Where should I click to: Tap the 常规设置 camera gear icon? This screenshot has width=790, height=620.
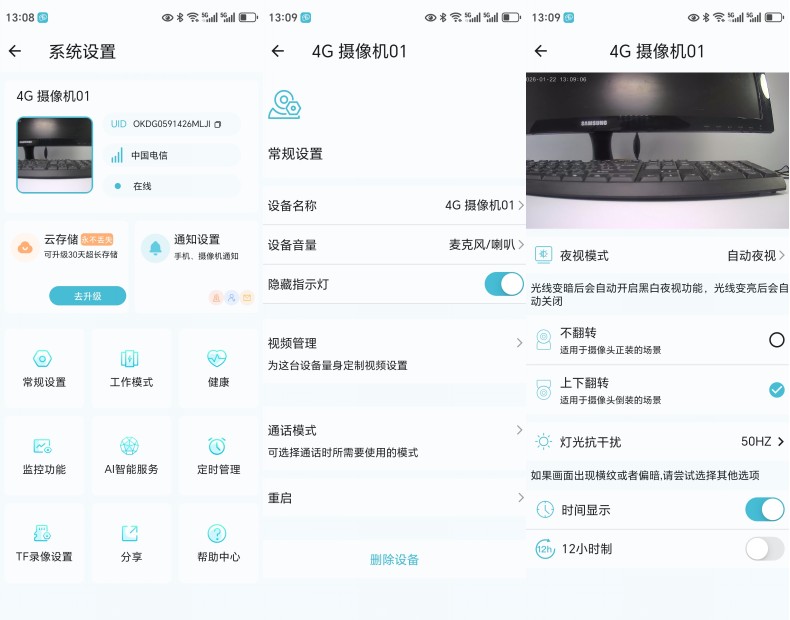click(x=284, y=105)
